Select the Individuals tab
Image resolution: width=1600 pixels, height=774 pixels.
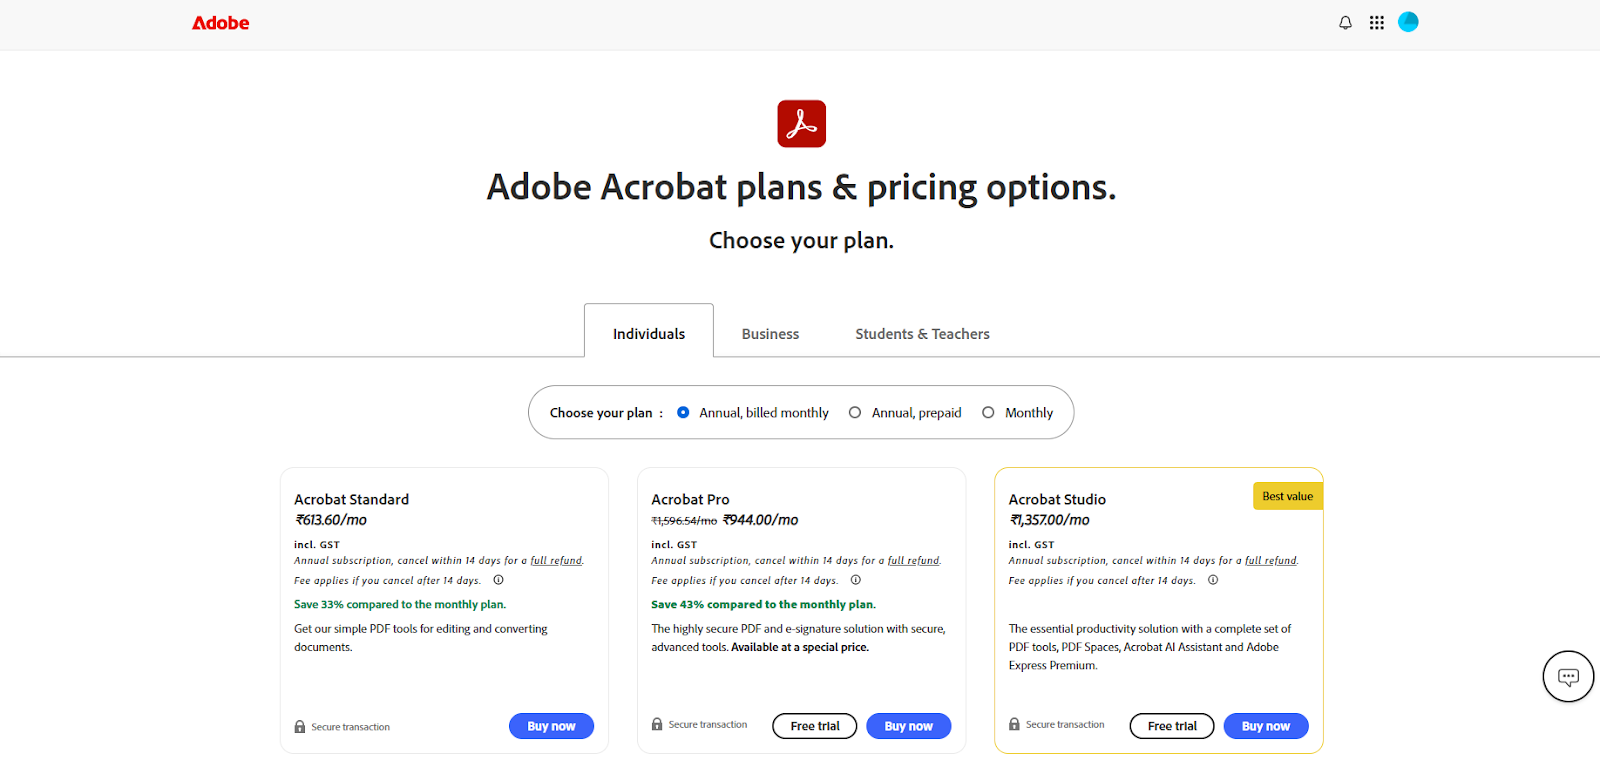click(648, 333)
